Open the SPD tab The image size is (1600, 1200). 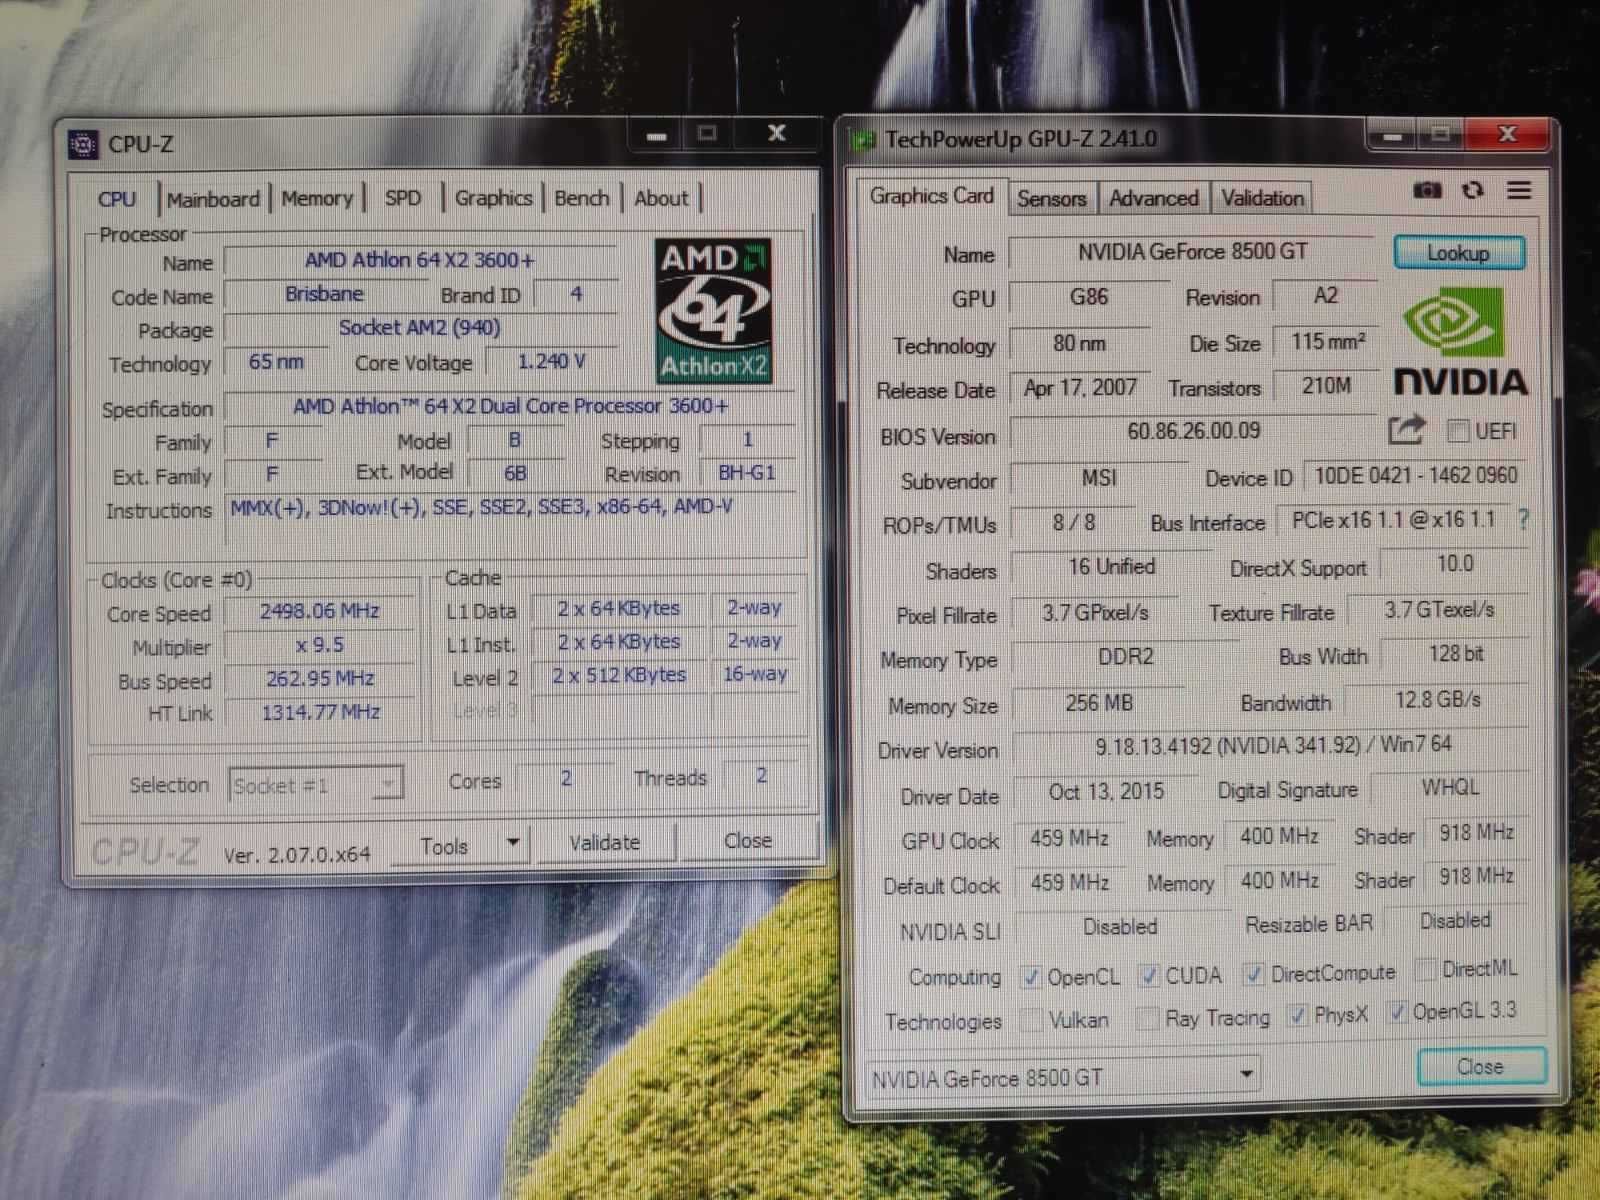point(403,198)
